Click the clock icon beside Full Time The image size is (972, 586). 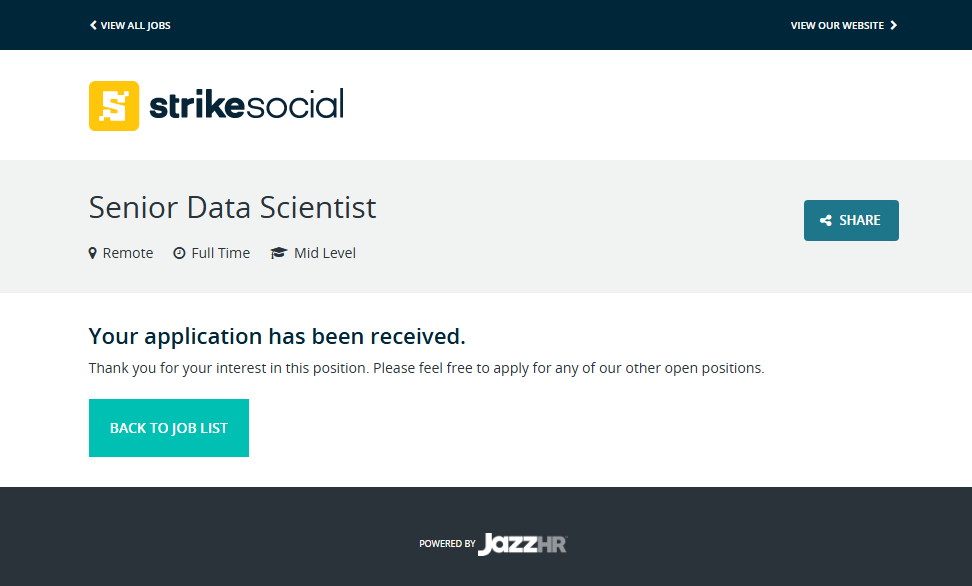(x=179, y=253)
